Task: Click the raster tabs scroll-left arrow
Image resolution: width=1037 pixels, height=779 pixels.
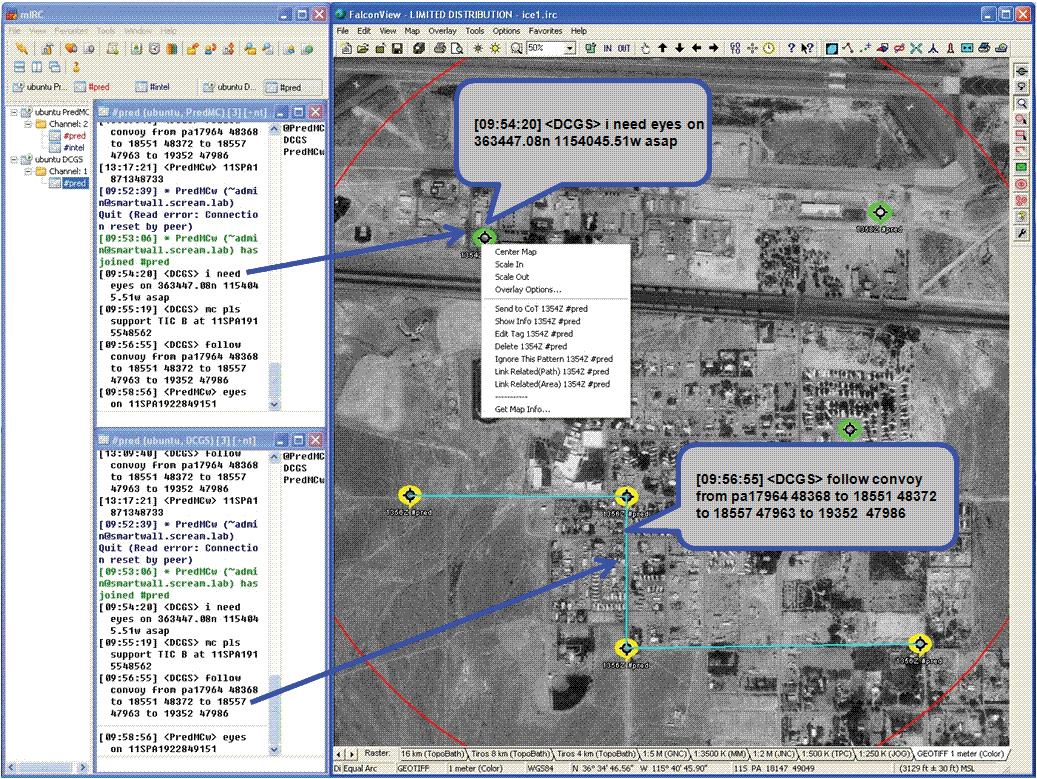Action: 340,754
